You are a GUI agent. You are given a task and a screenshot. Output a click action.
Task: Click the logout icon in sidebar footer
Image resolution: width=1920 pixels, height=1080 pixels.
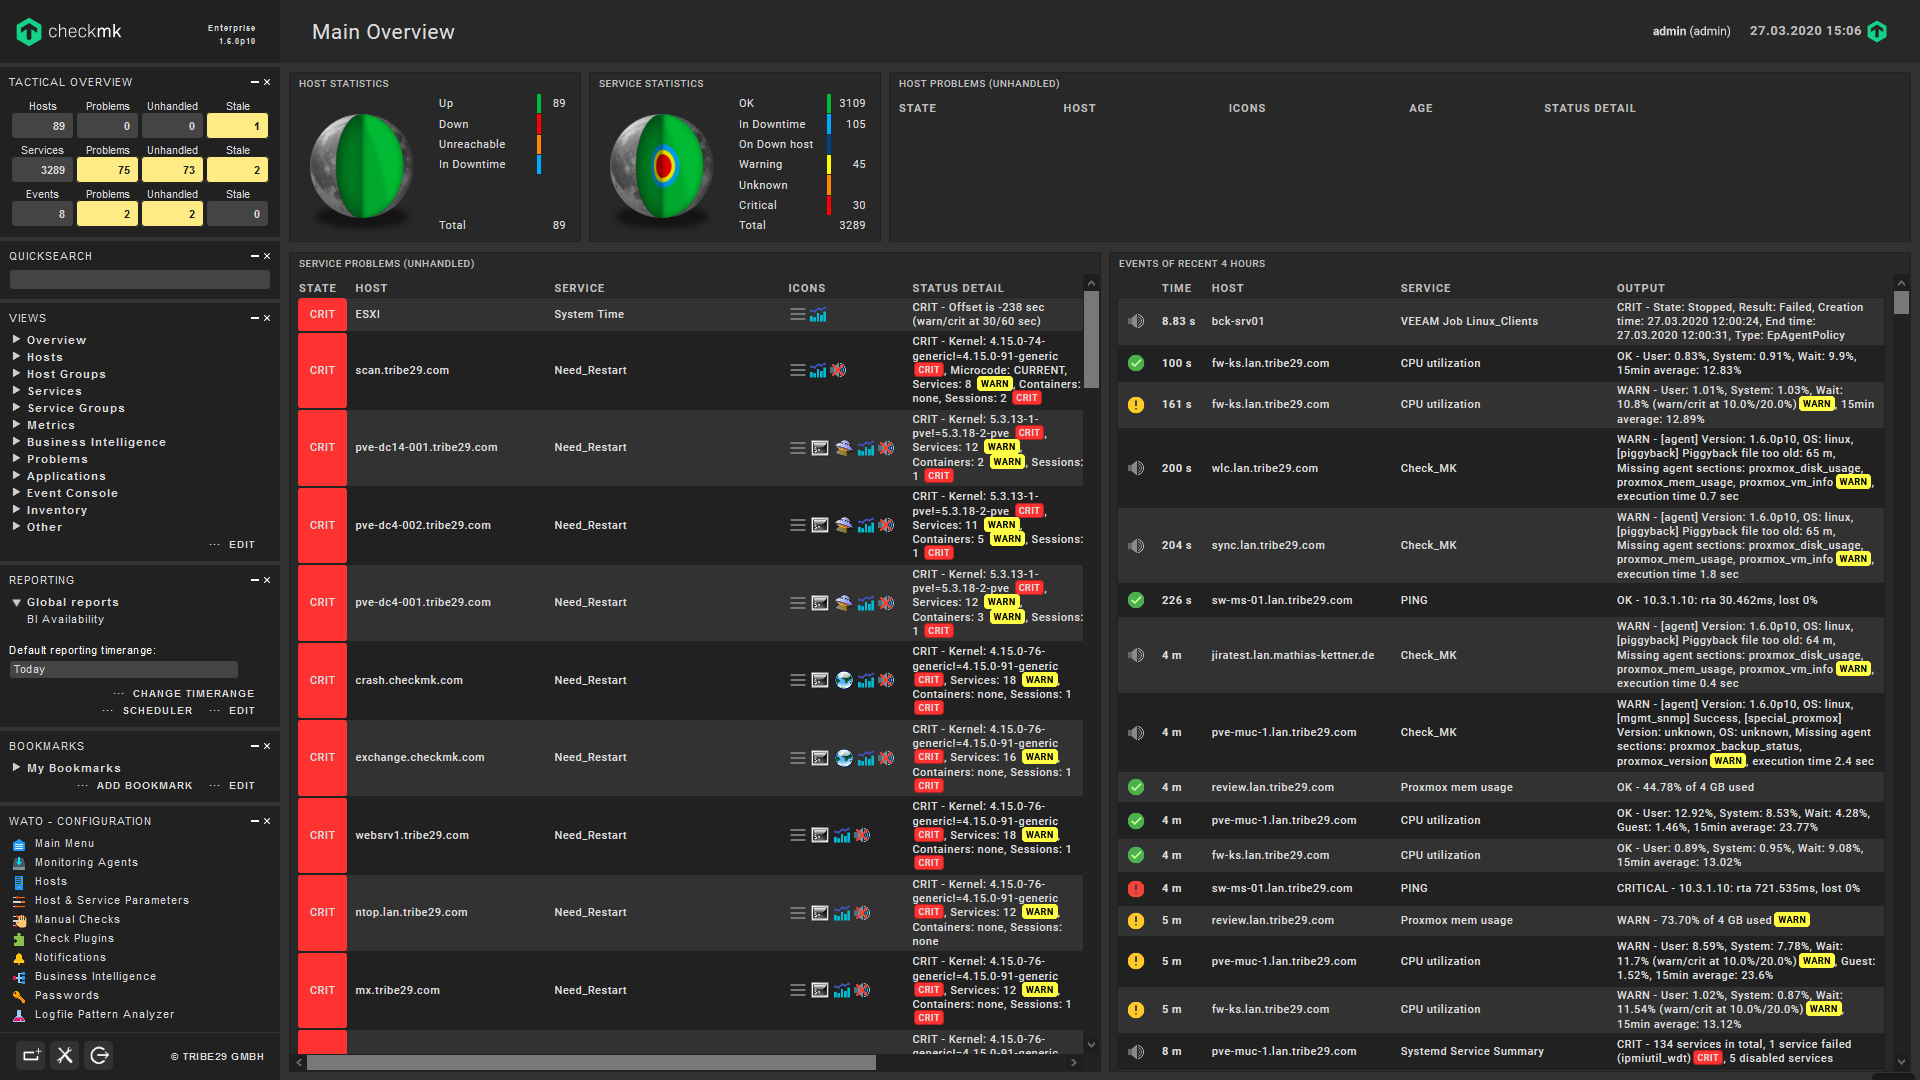99,1055
